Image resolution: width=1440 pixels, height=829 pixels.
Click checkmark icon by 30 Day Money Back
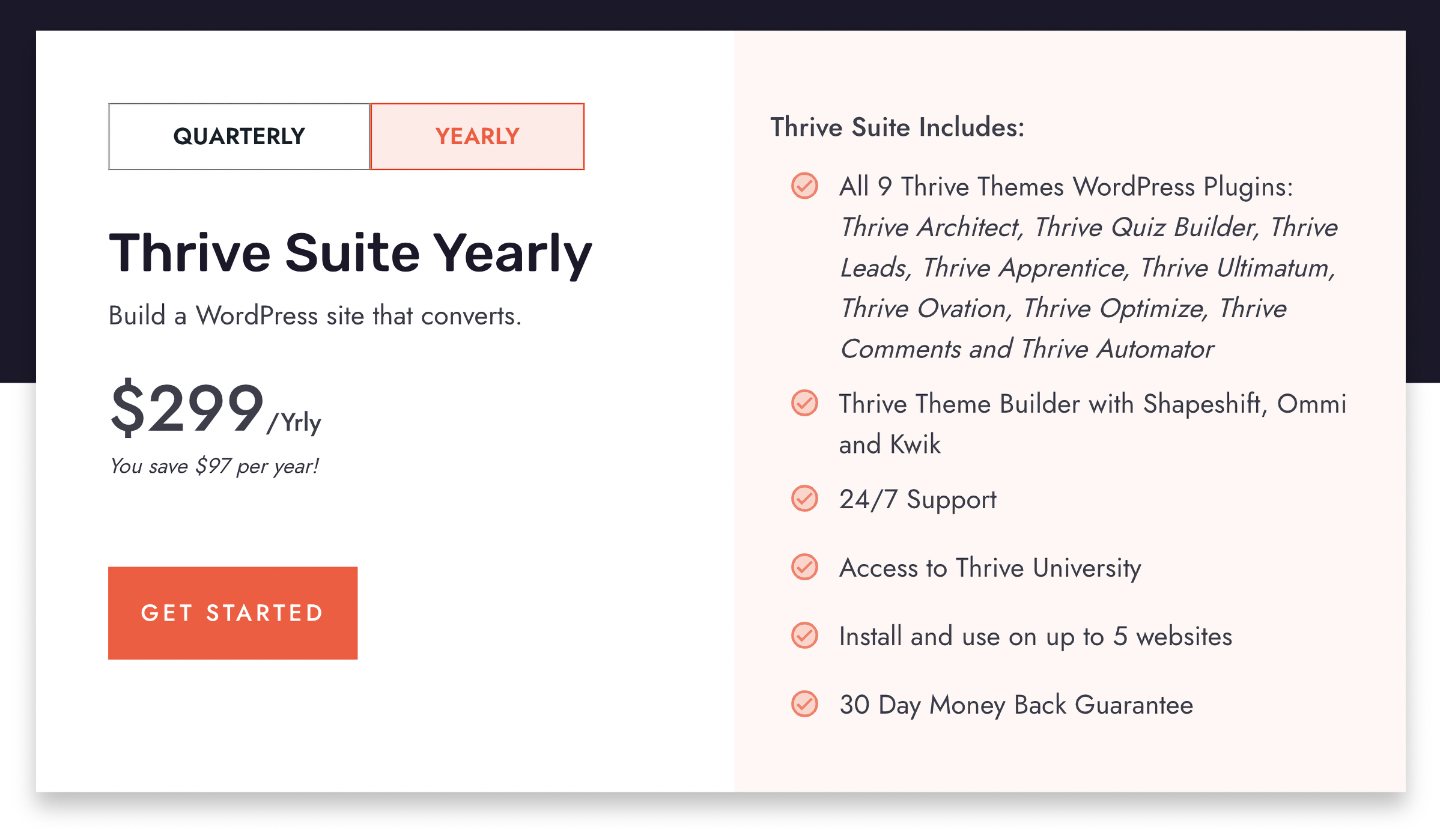805,704
